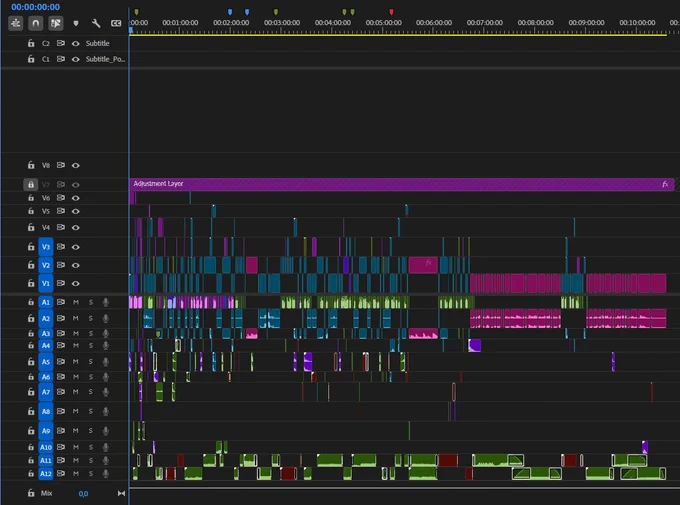The height and width of the screenshot is (505, 680).
Task: Toggle sync lock on track V2
Action: coord(61,265)
